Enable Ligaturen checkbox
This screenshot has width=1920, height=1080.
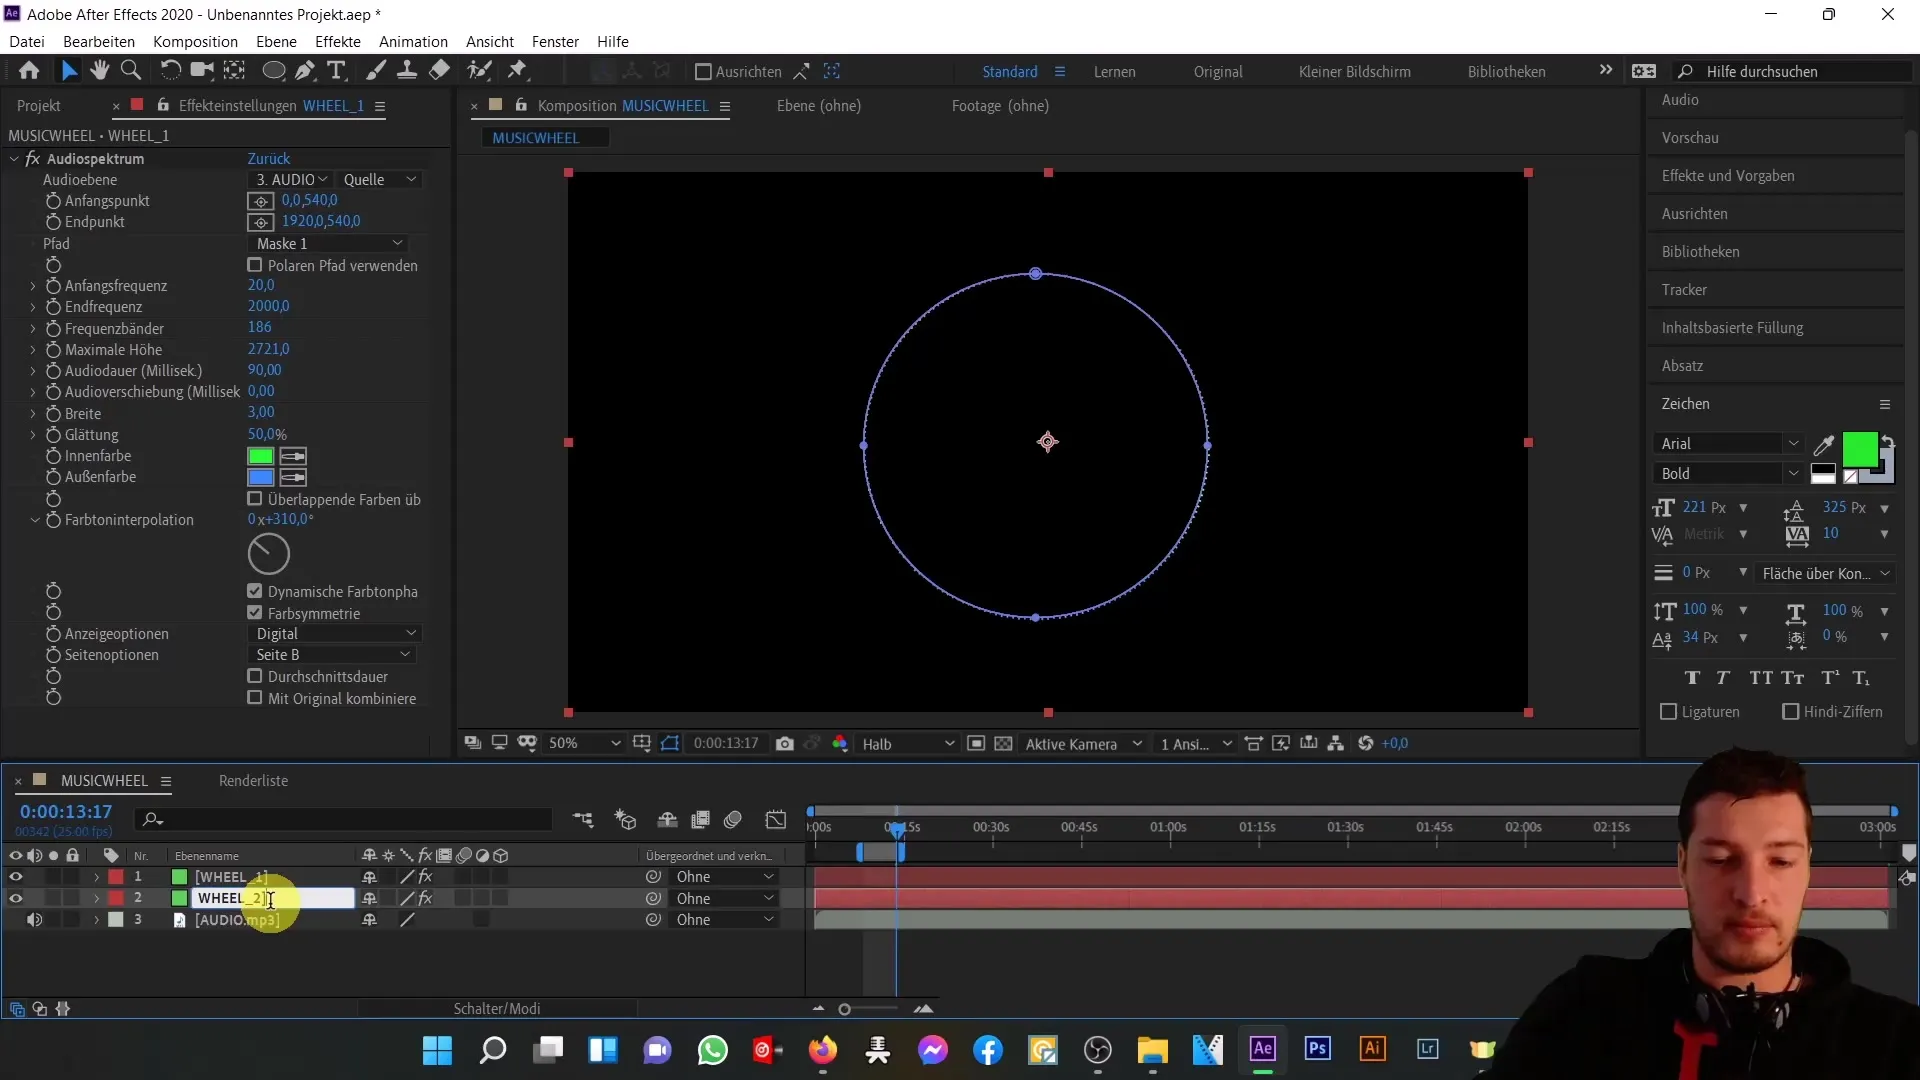pyautogui.click(x=1668, y=712)
